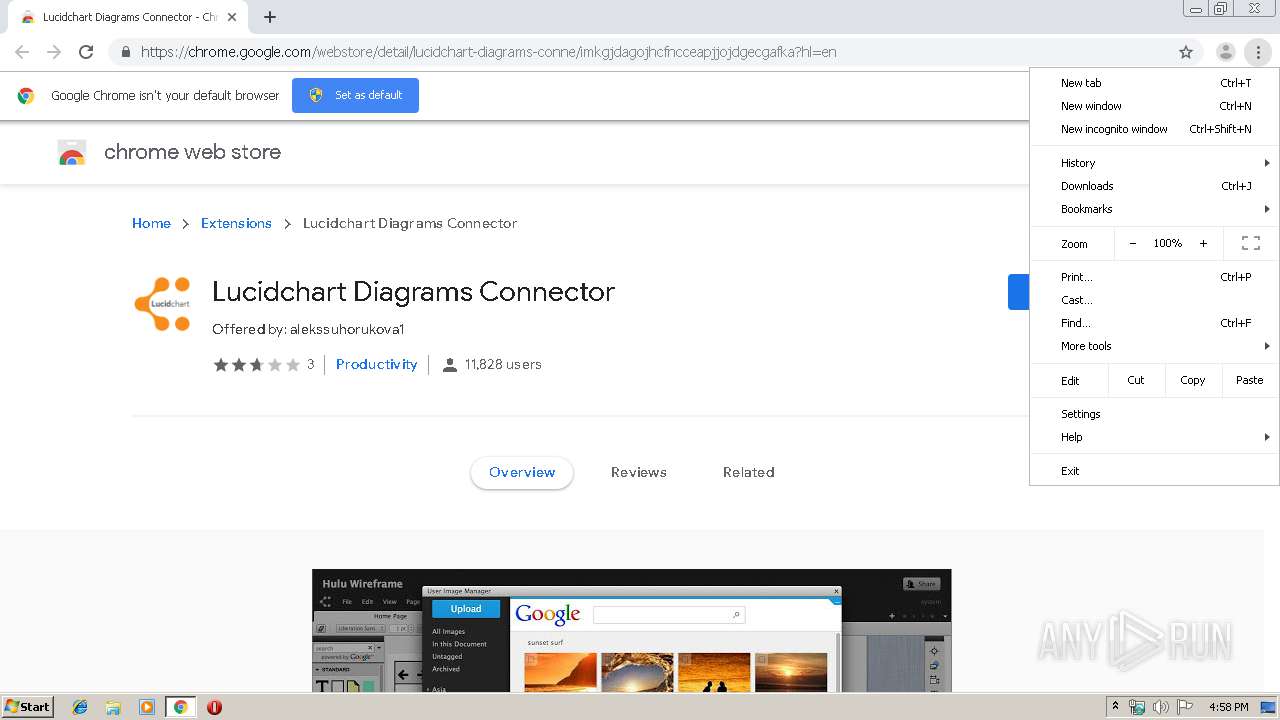Screen dimensions: 1280x720
Task: Select New window in Chrome menu
Action: click(1155, 106)
